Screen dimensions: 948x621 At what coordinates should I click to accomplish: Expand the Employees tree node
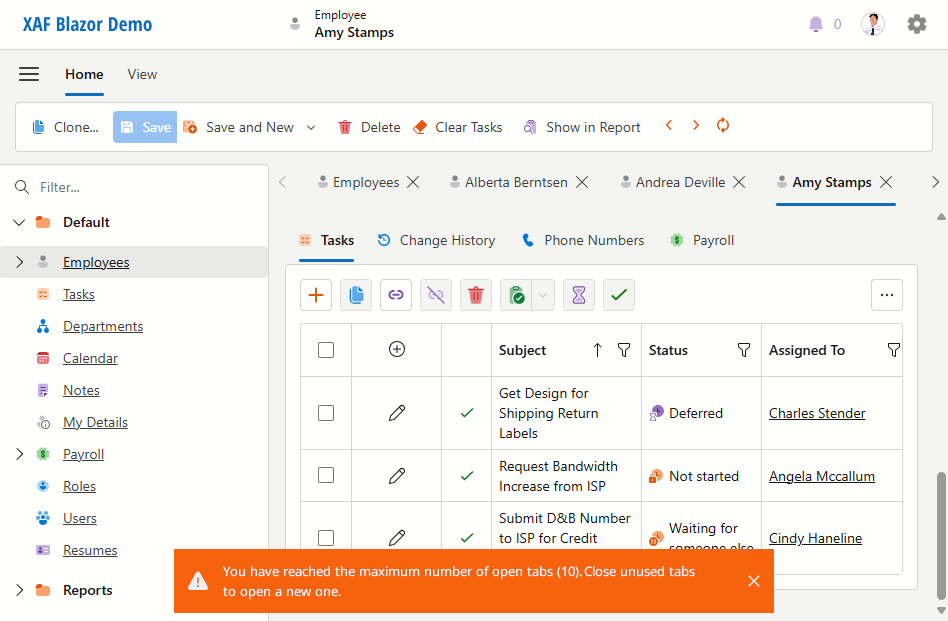click(19, 262)
